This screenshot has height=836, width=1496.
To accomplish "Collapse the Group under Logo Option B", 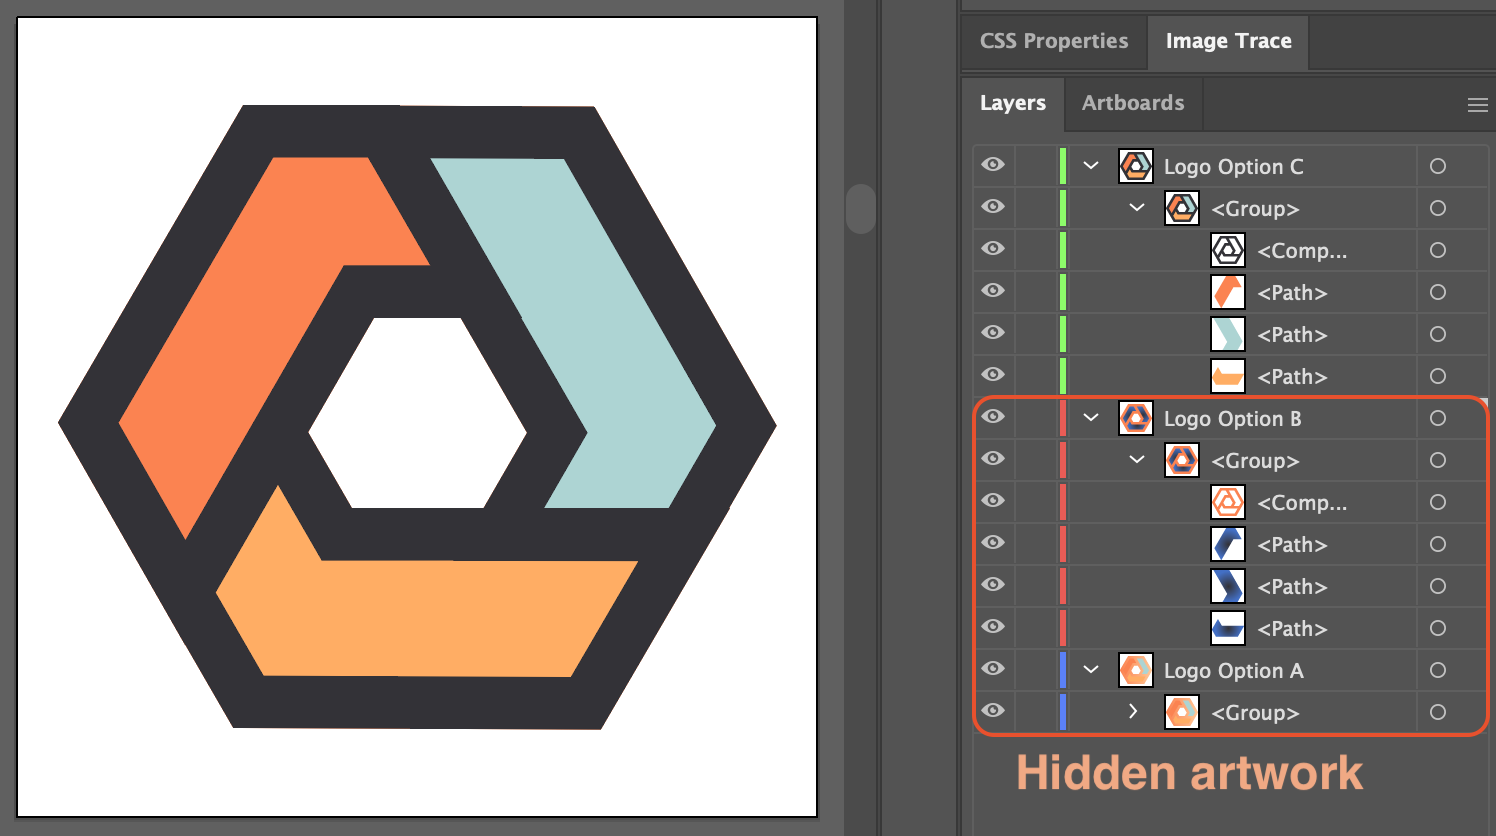I will 1135,460.
